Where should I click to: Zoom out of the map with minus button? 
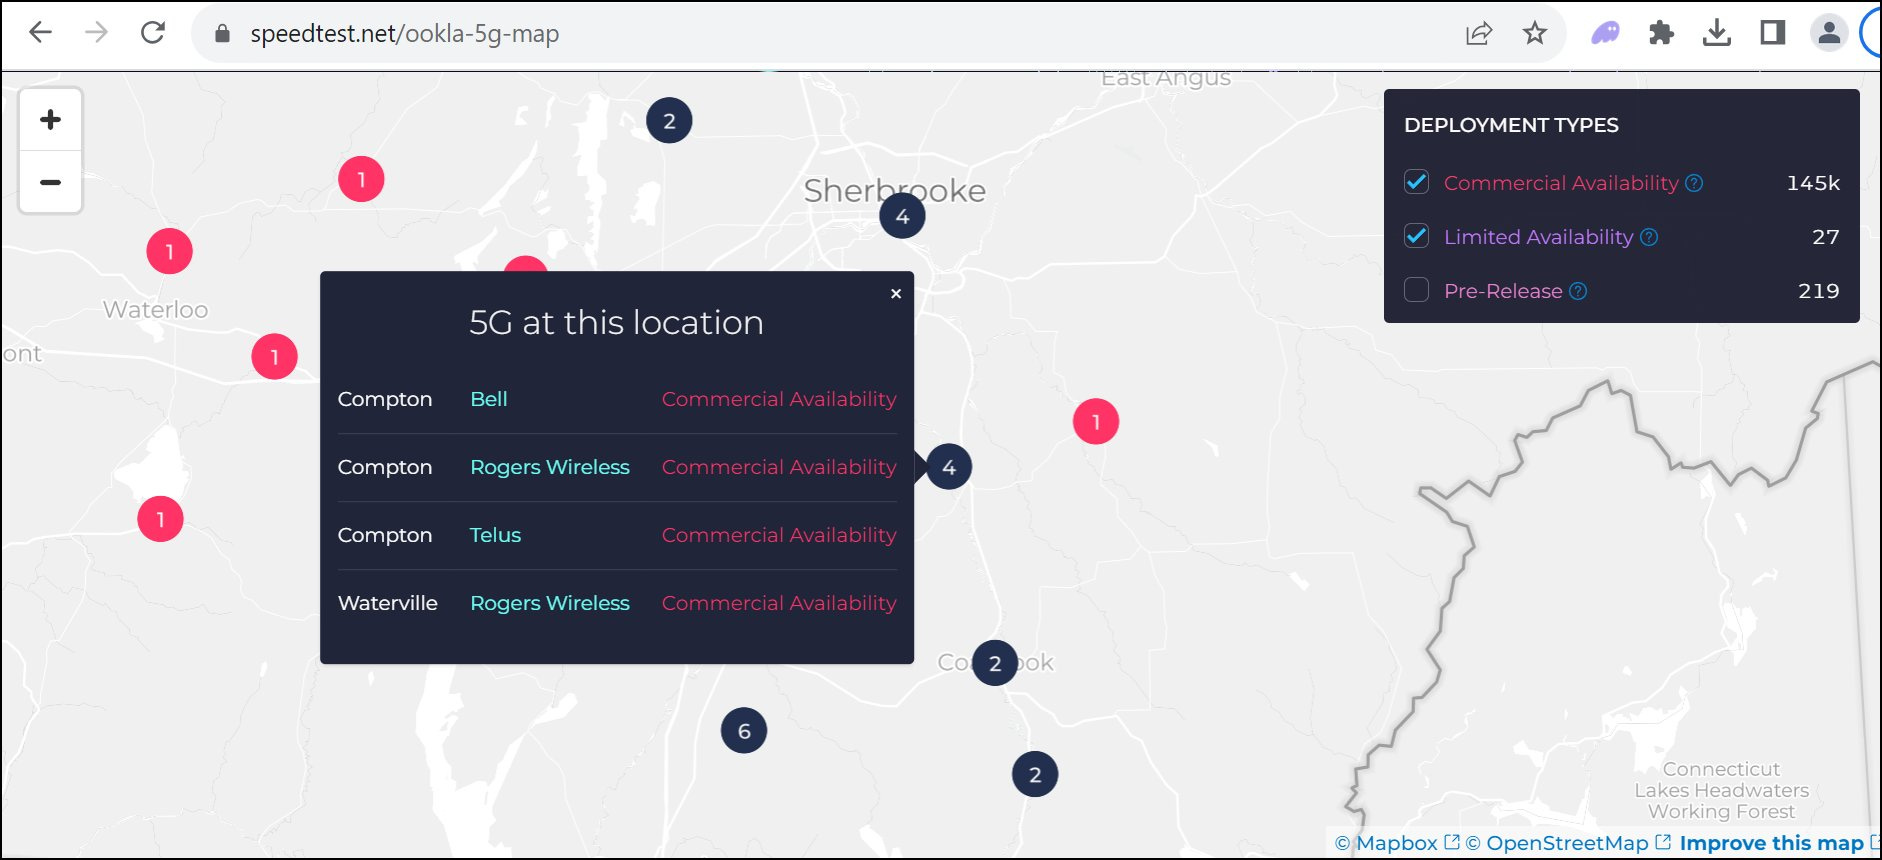(51, 182)
